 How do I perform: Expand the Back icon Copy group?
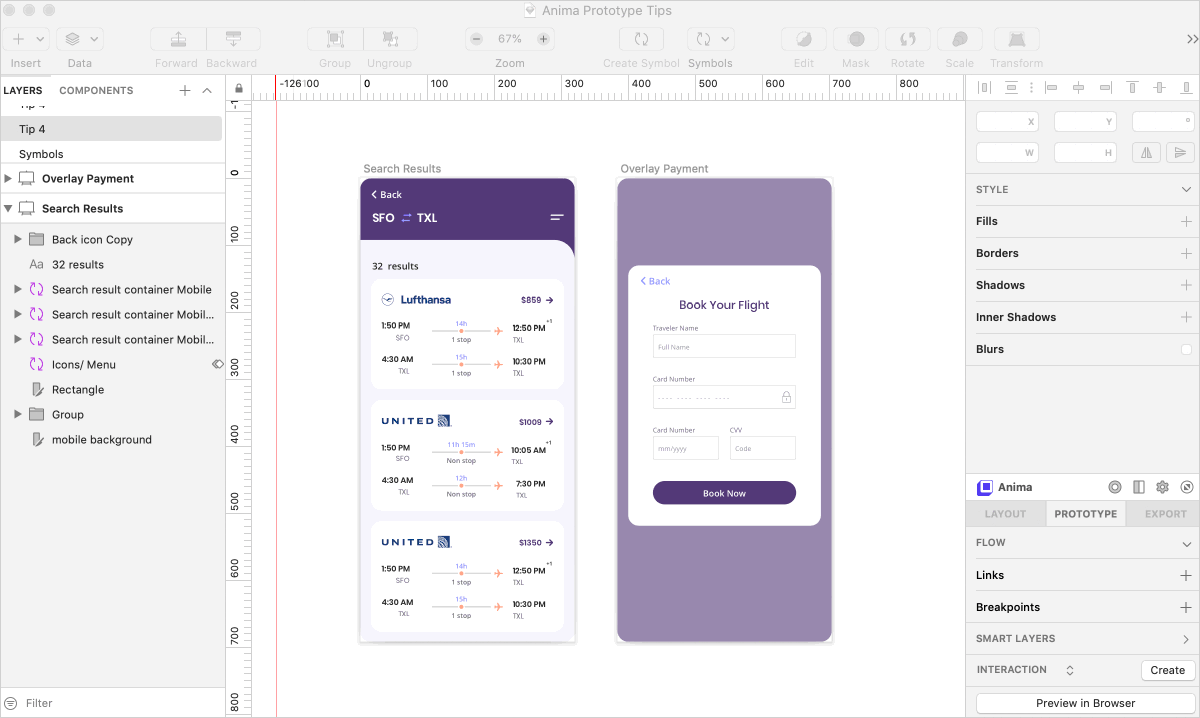pos(17,240)
